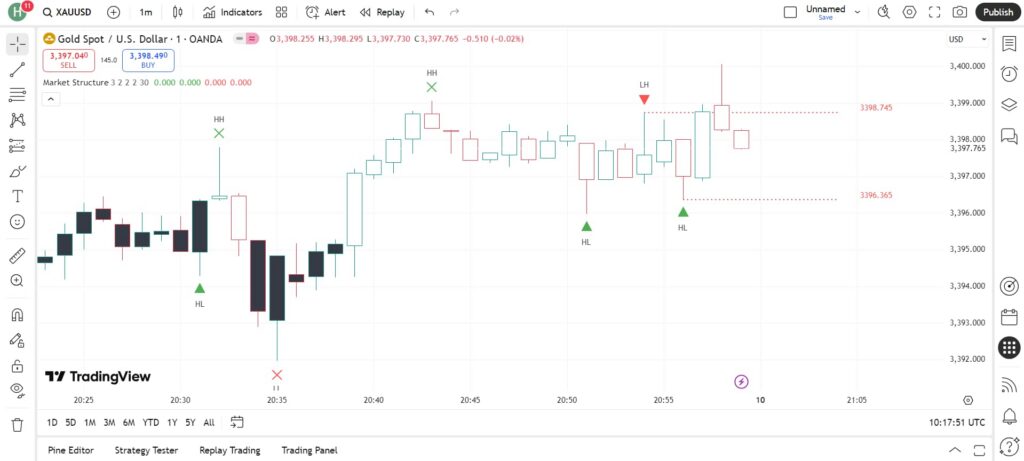This screenshot has height=461, width=1024.
Task: Select the Fibonacci retracement tool
Action: [18, 95]
